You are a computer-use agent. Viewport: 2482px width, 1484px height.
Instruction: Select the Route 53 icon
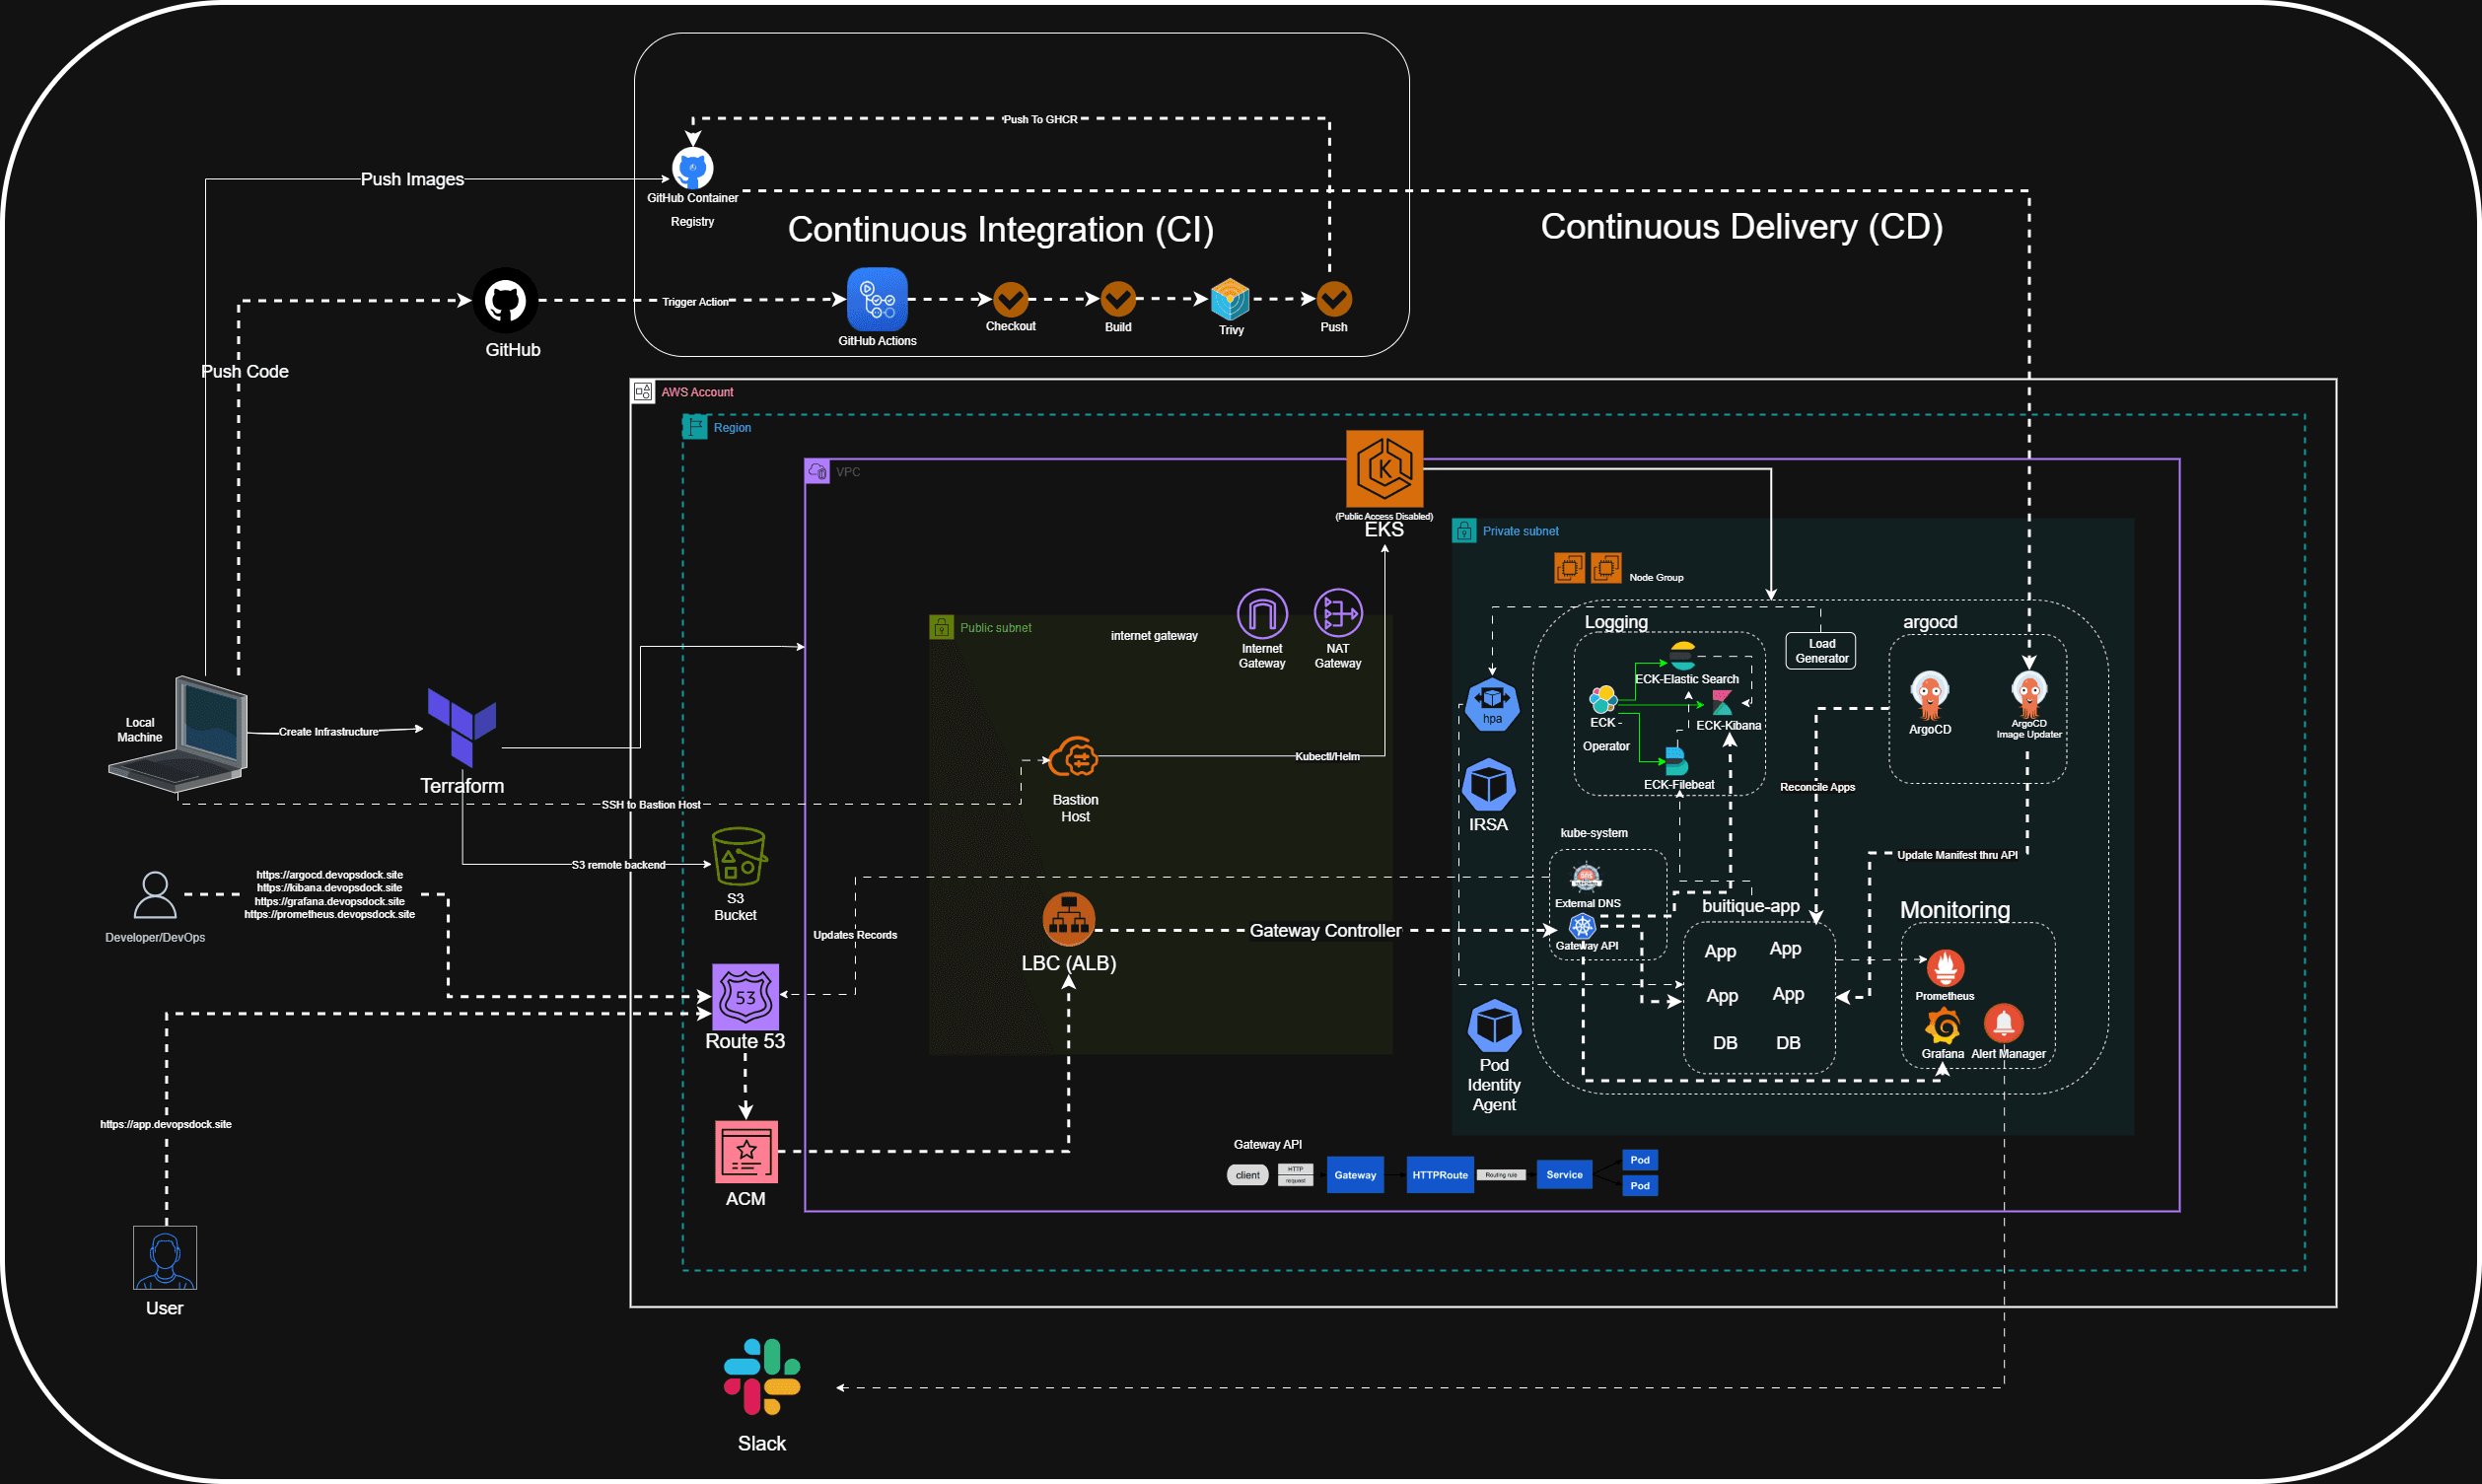(x=745, y=997)
